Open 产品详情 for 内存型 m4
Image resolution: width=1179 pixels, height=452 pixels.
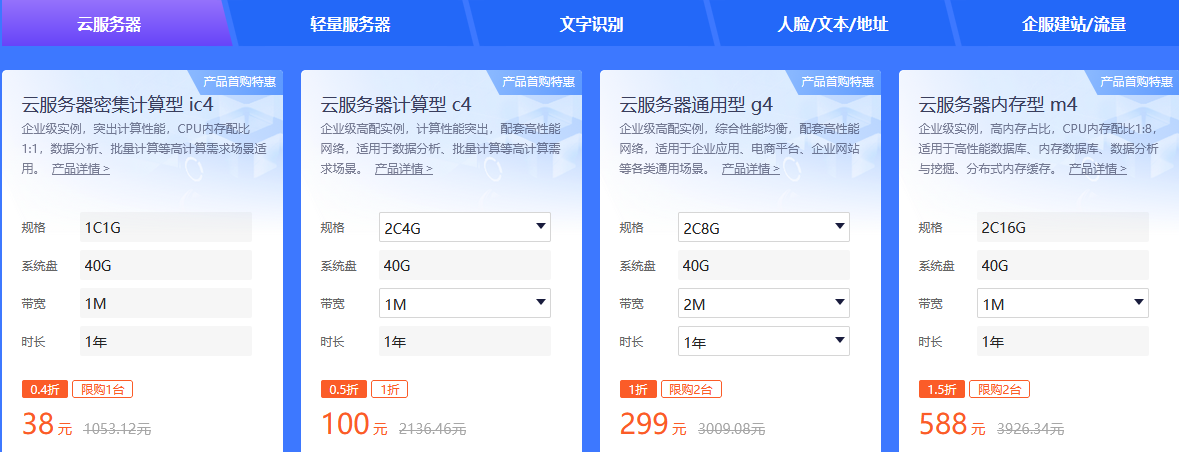click(x=1097, y=169)
